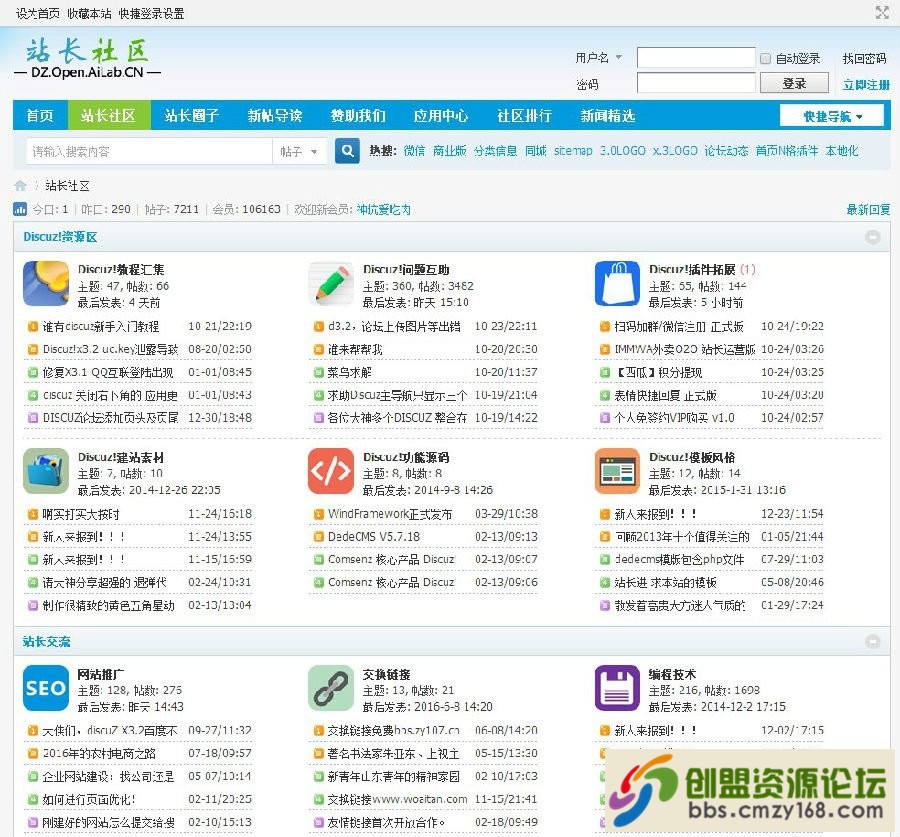This screenshot has height=837, width=900.
Task: Open the 帖子 search type dropdown
Action: 298,152
